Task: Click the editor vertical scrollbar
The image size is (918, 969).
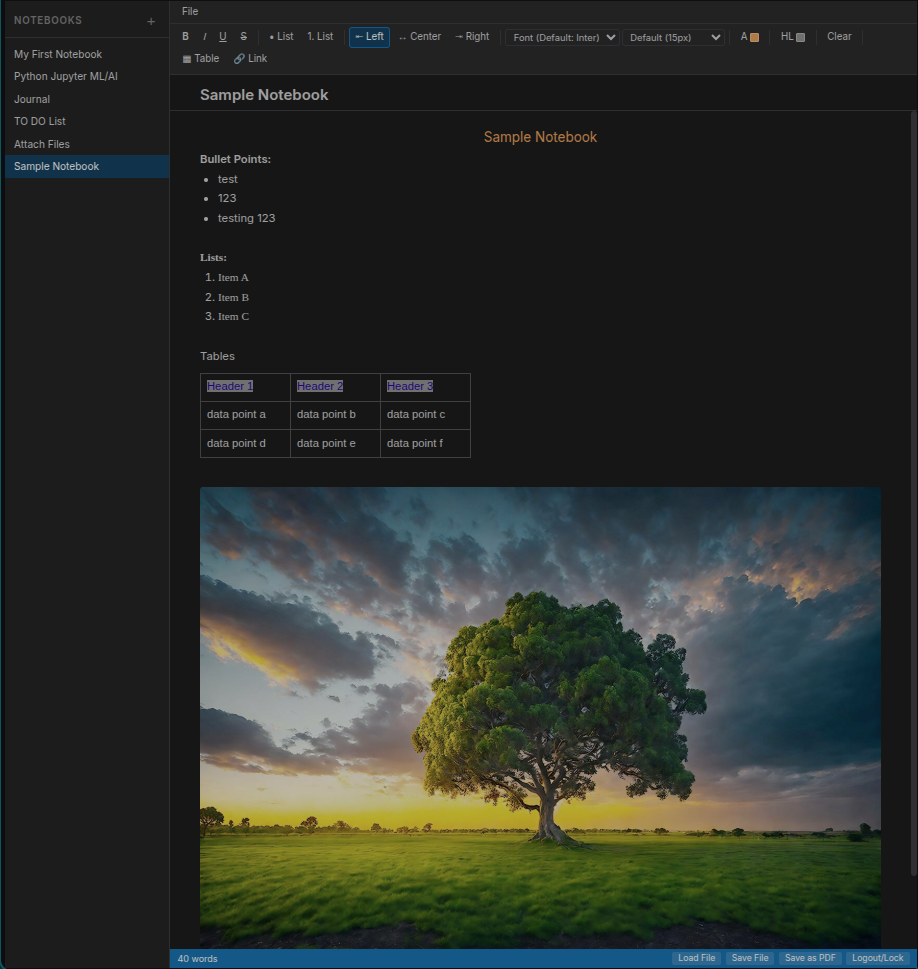Action: [914, 493]
